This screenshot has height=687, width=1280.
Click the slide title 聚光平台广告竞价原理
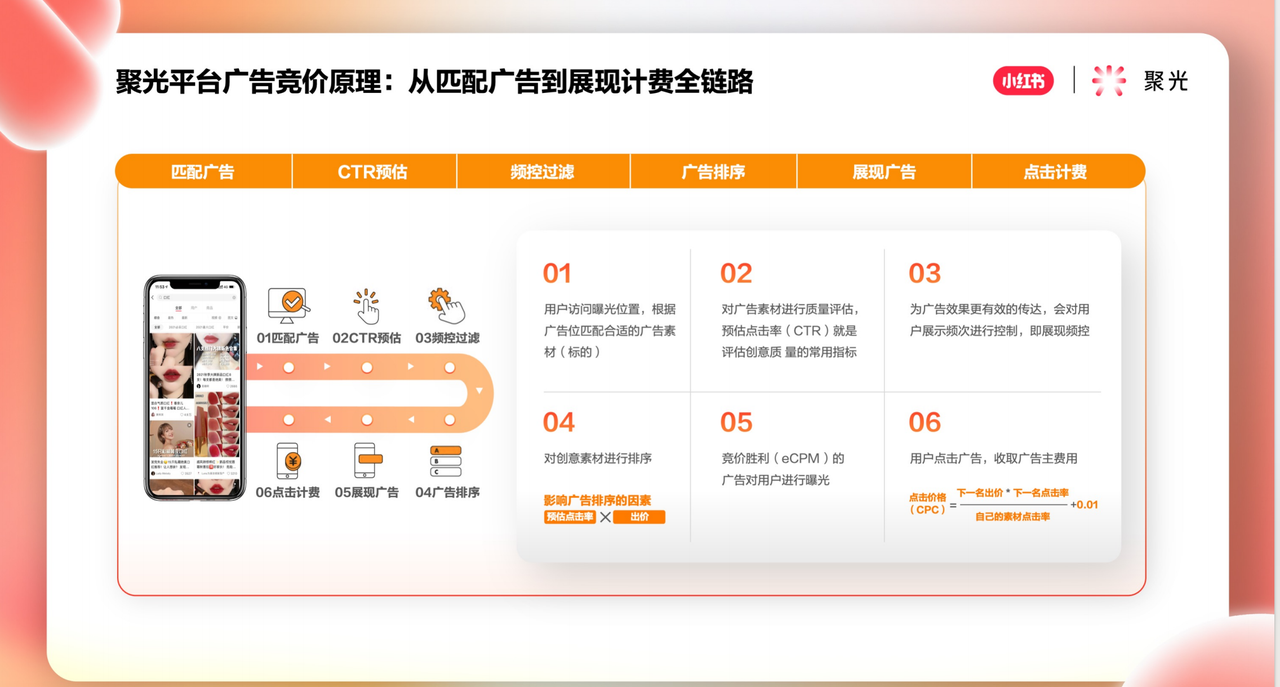[x=252, y=82]
